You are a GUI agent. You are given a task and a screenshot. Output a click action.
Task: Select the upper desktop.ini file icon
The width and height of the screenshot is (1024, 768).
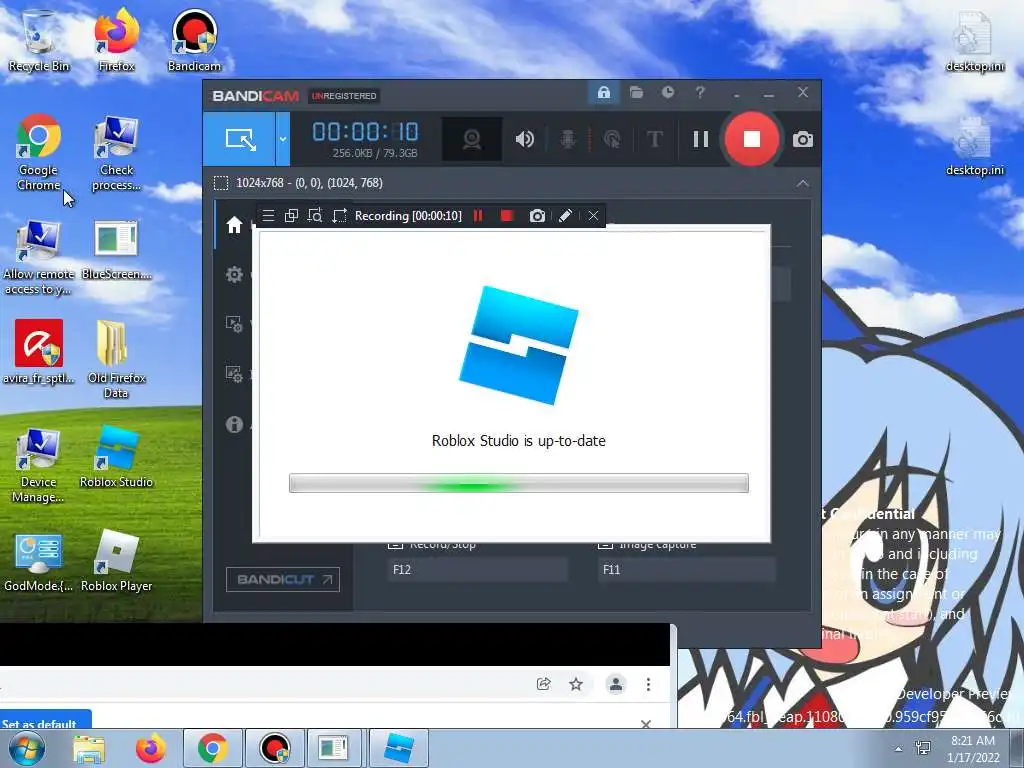click(974, 40)
